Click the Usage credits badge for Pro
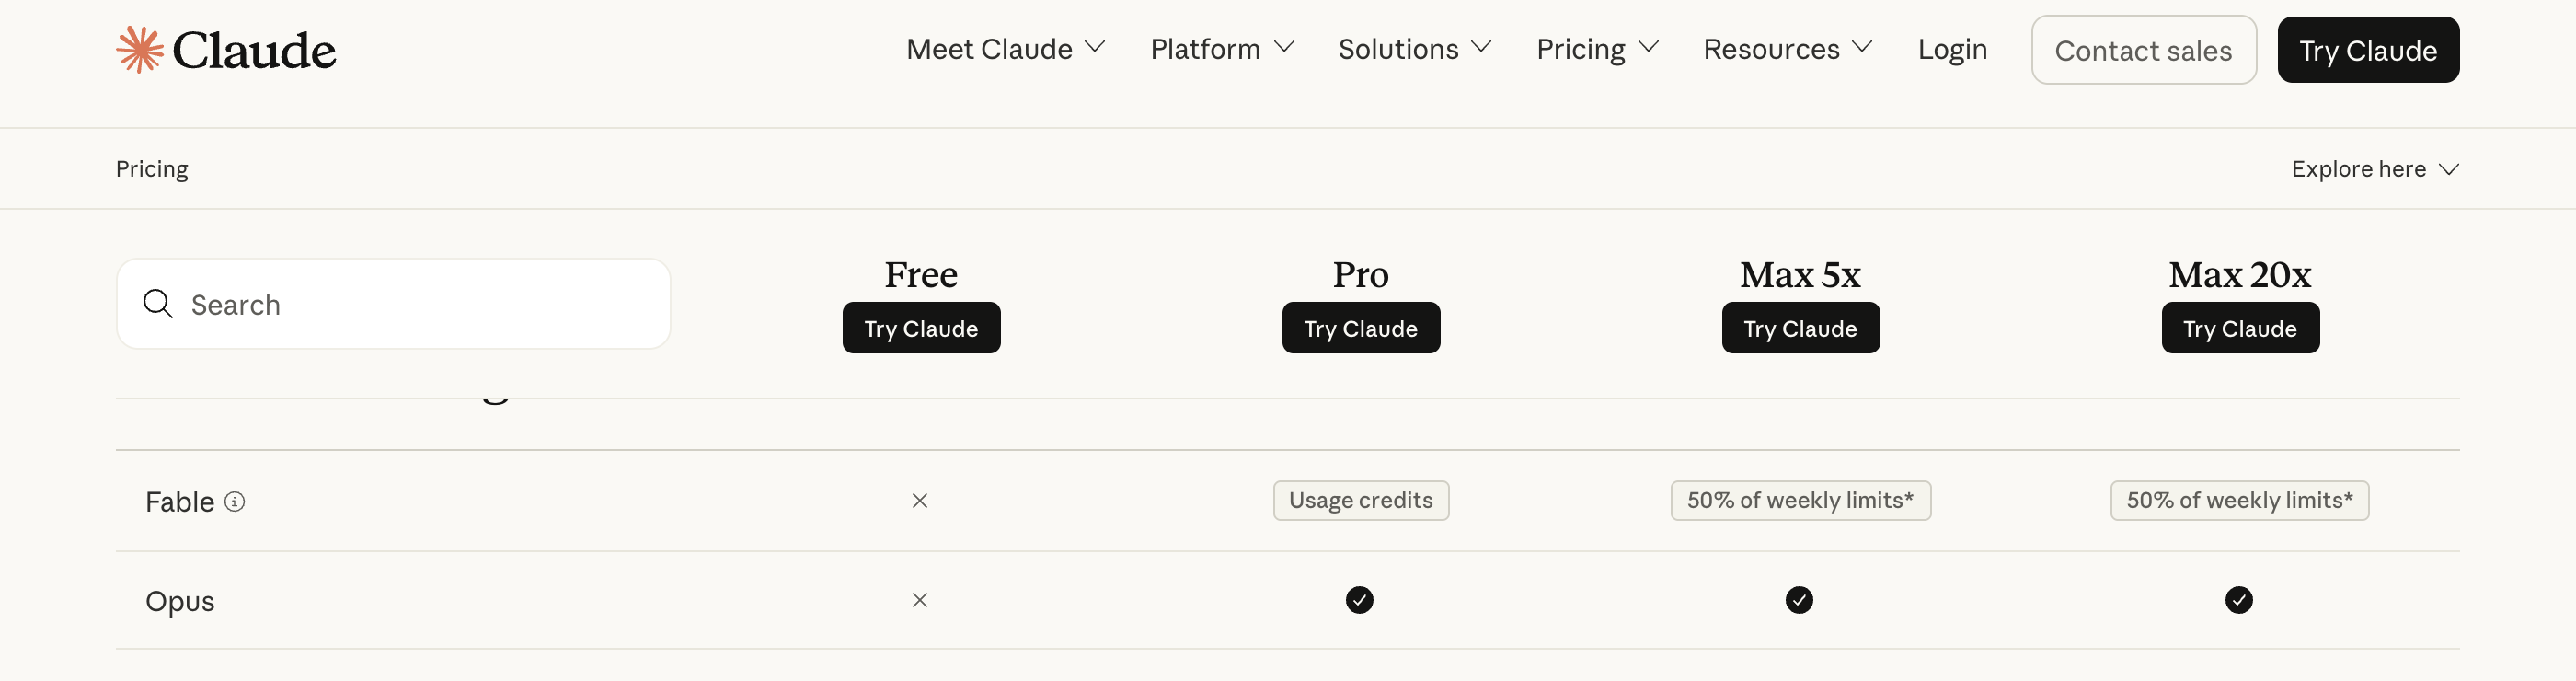2576x681 pixels. pyautogui.click(x=1361, y=501)
